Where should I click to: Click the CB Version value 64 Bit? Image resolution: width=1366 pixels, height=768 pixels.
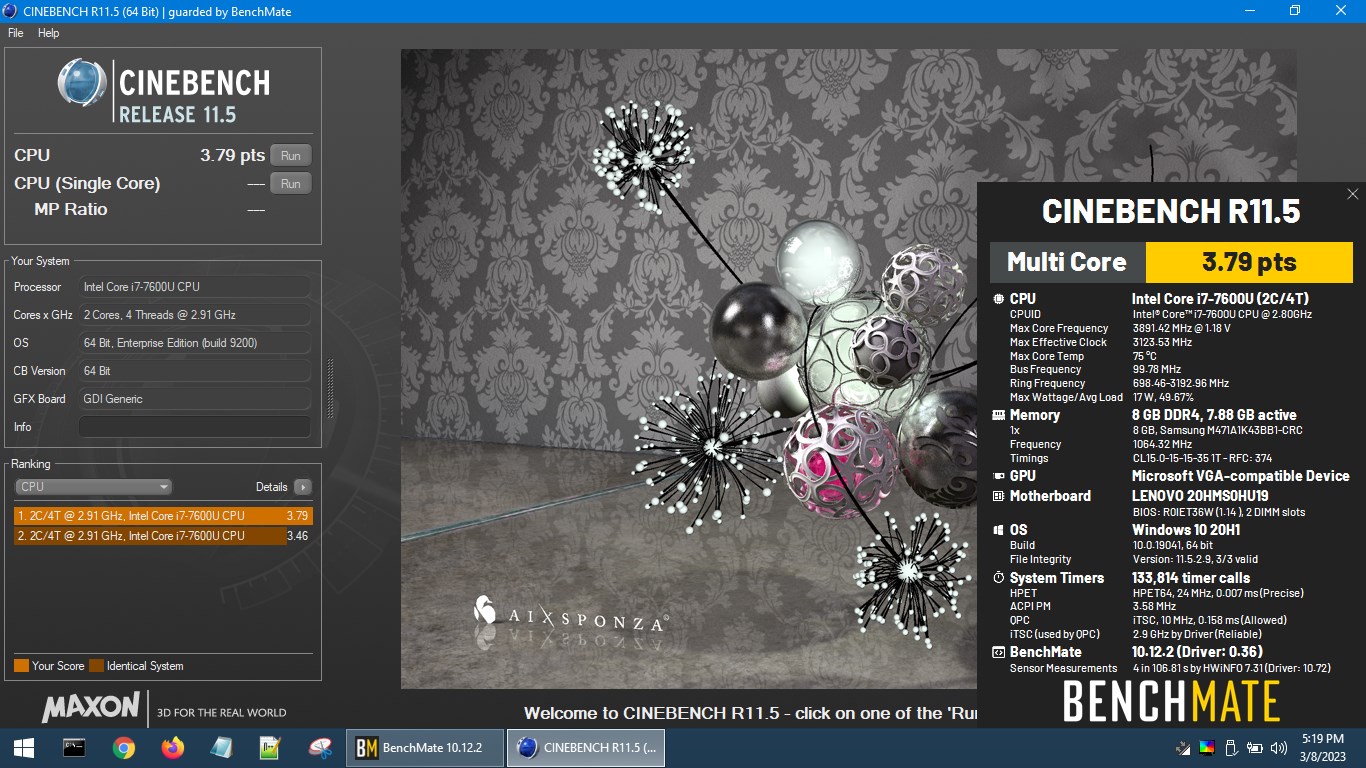194,371
